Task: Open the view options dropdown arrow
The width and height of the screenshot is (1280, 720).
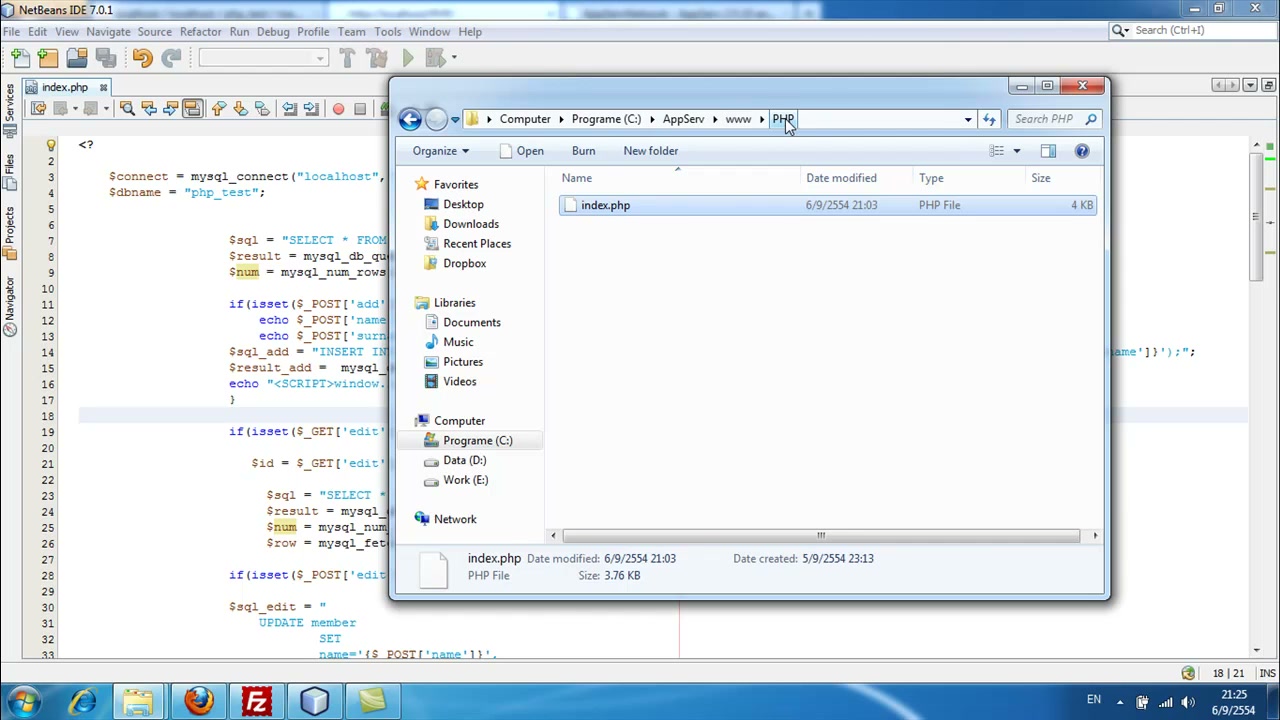Action: [x=1016, y=151]
